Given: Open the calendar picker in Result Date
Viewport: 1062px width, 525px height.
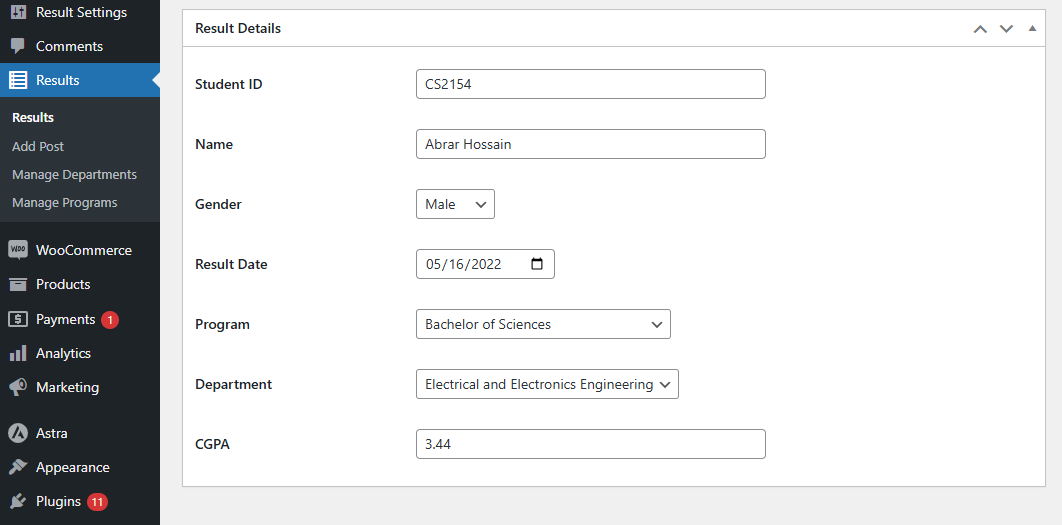Looking at the screenshot, I should 537,264.
